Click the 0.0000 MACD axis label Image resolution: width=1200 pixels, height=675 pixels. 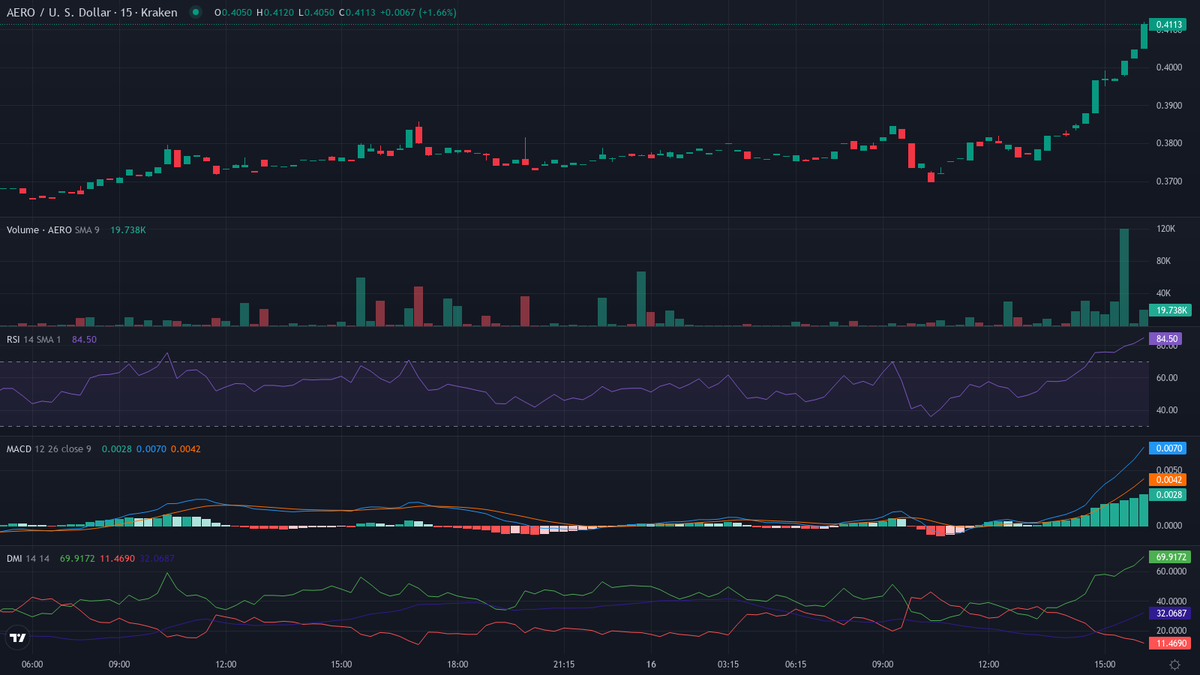1169,524
